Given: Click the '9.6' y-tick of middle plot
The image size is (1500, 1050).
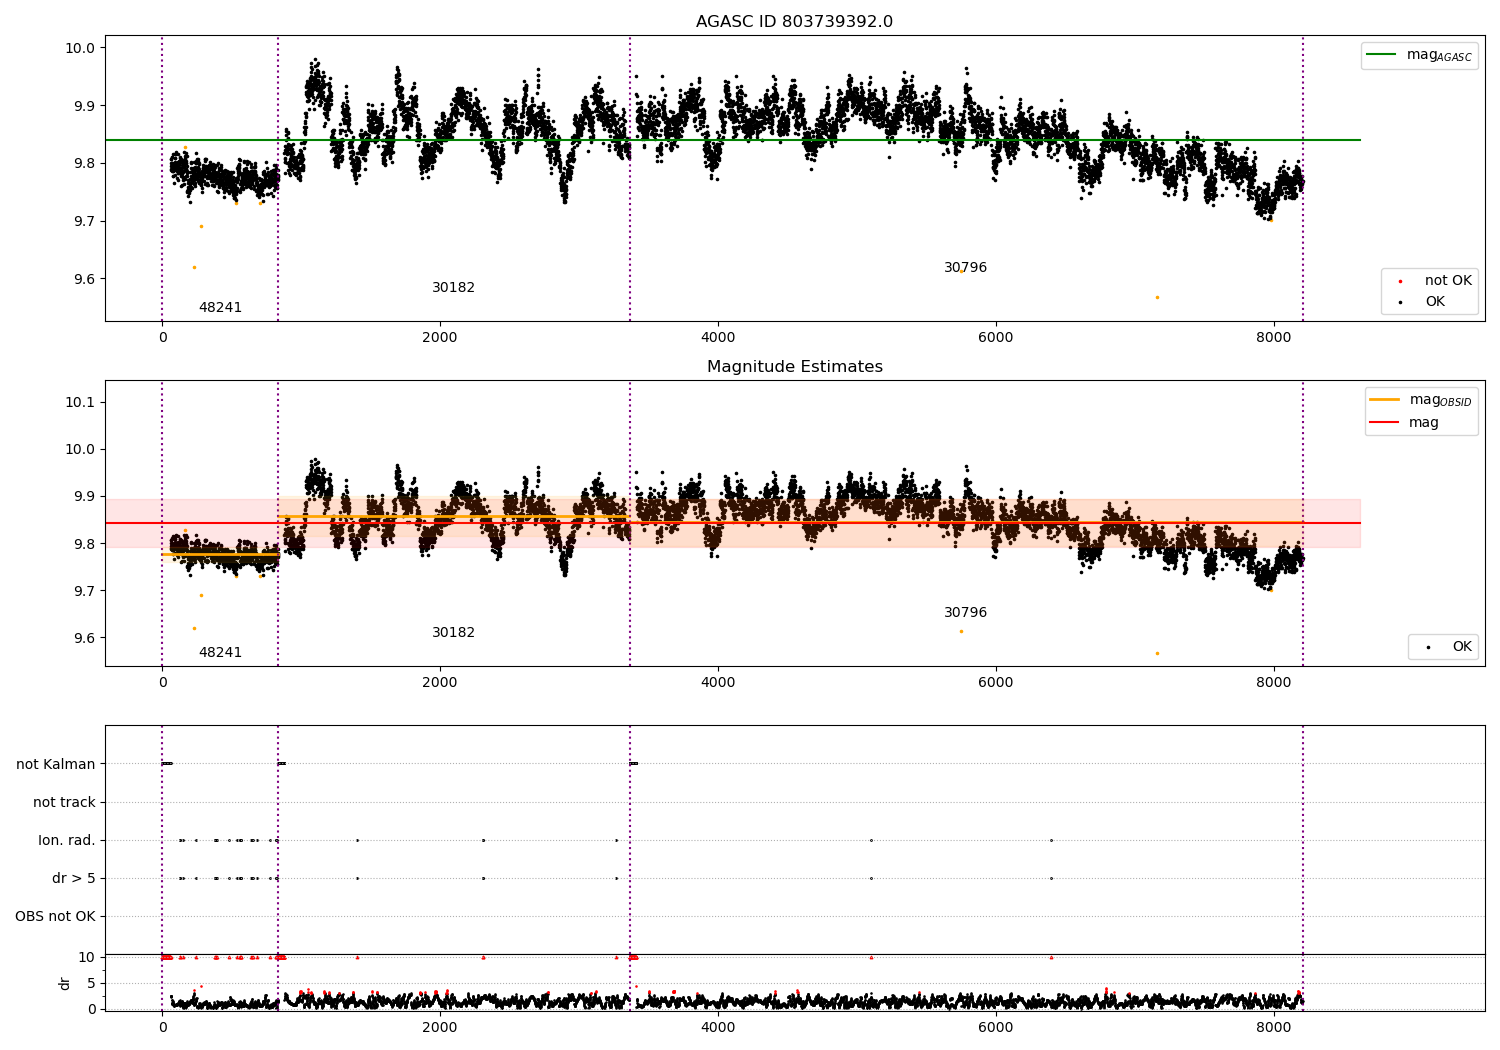Looking at the screenshot, I should tap(84, 638).
